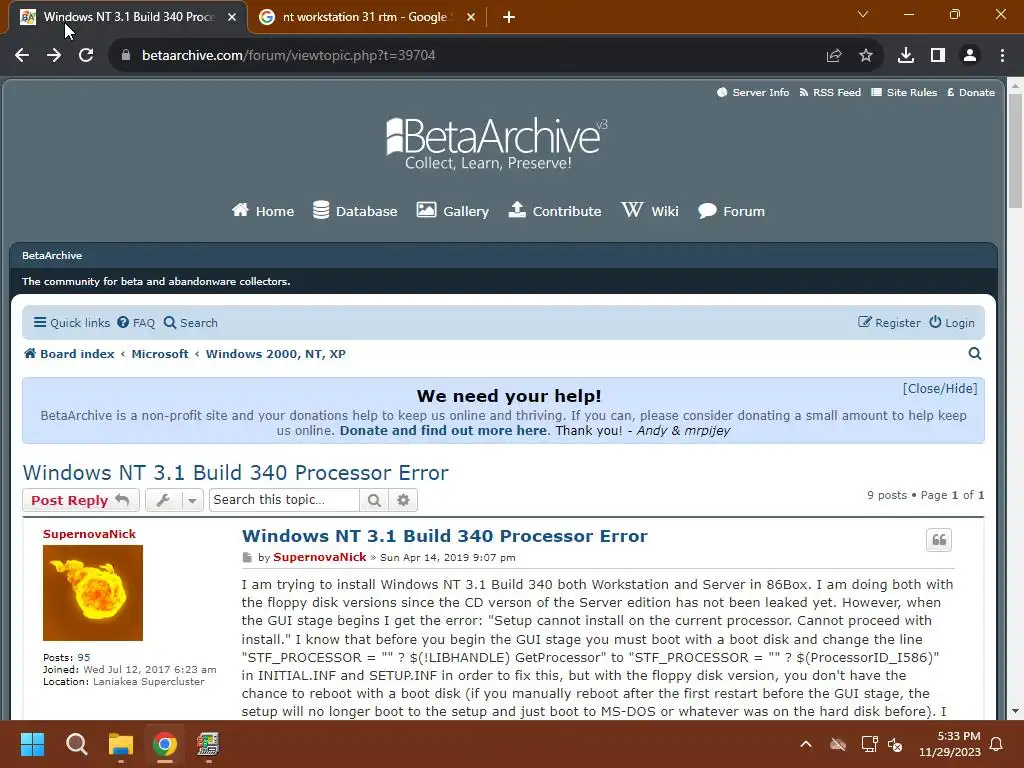Go back to the previous page
The image size is (1024, 768).
[22, 56]
